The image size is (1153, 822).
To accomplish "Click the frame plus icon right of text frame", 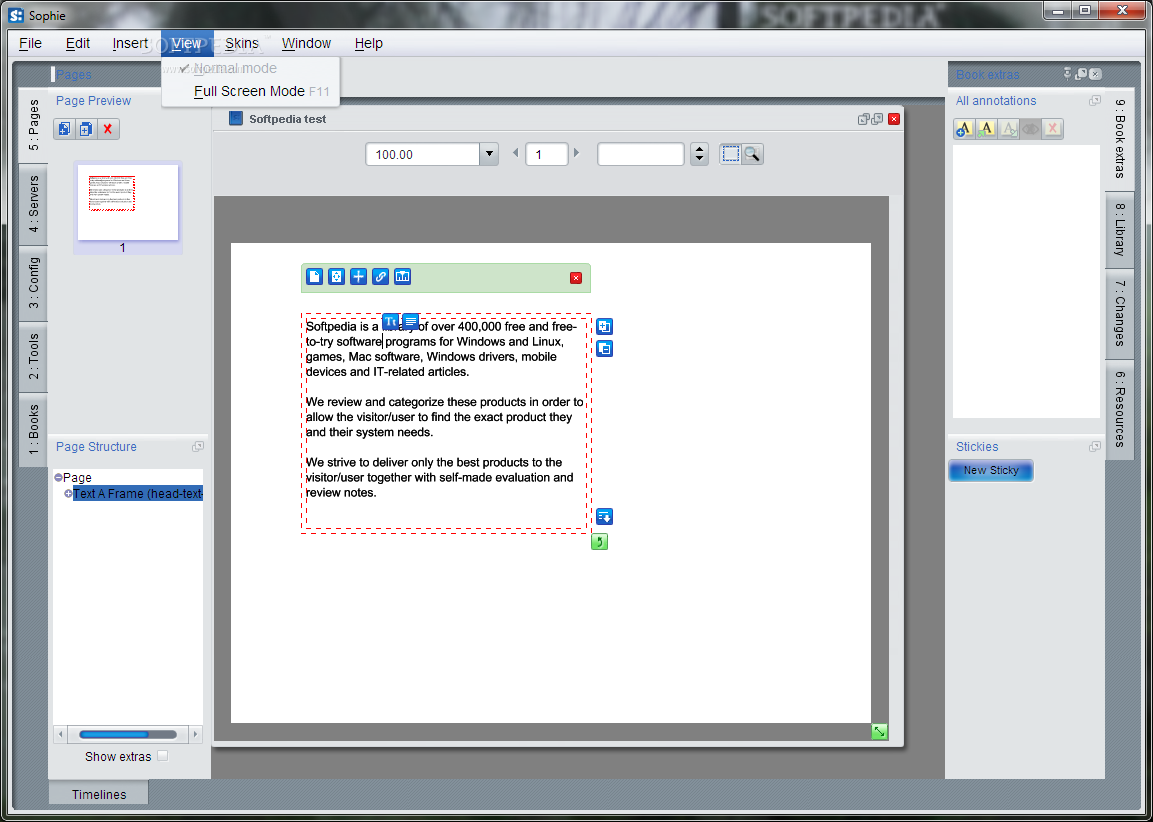I will click(x=604, y=326).
